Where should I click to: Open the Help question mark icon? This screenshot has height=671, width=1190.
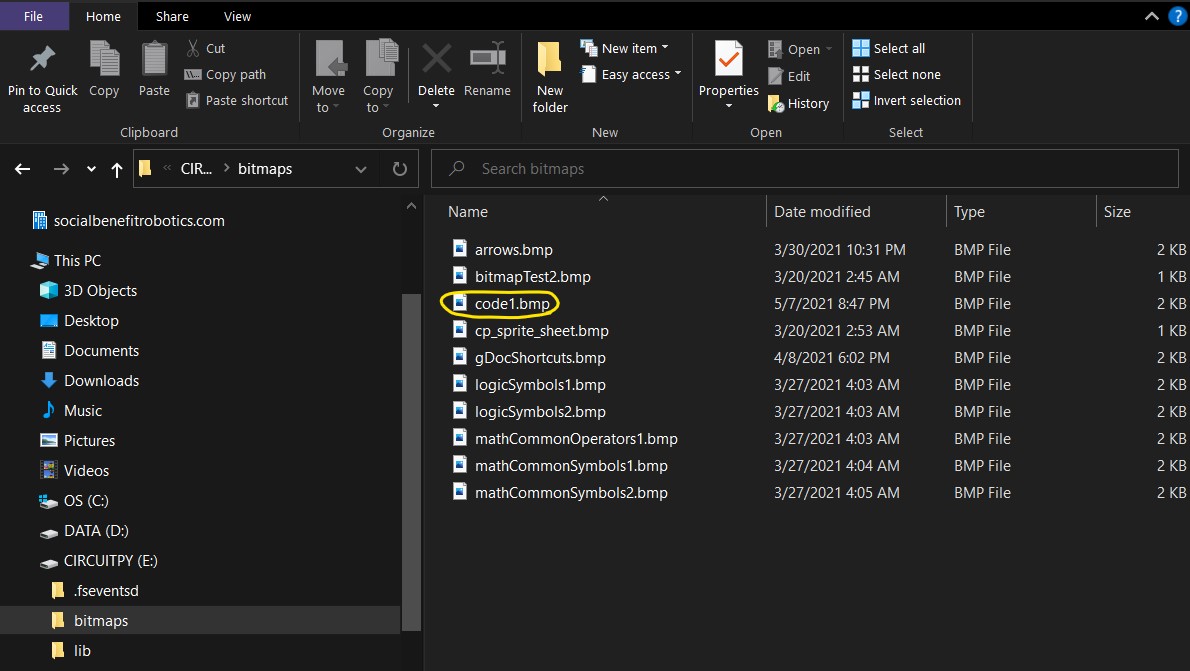click(1177, 16)
